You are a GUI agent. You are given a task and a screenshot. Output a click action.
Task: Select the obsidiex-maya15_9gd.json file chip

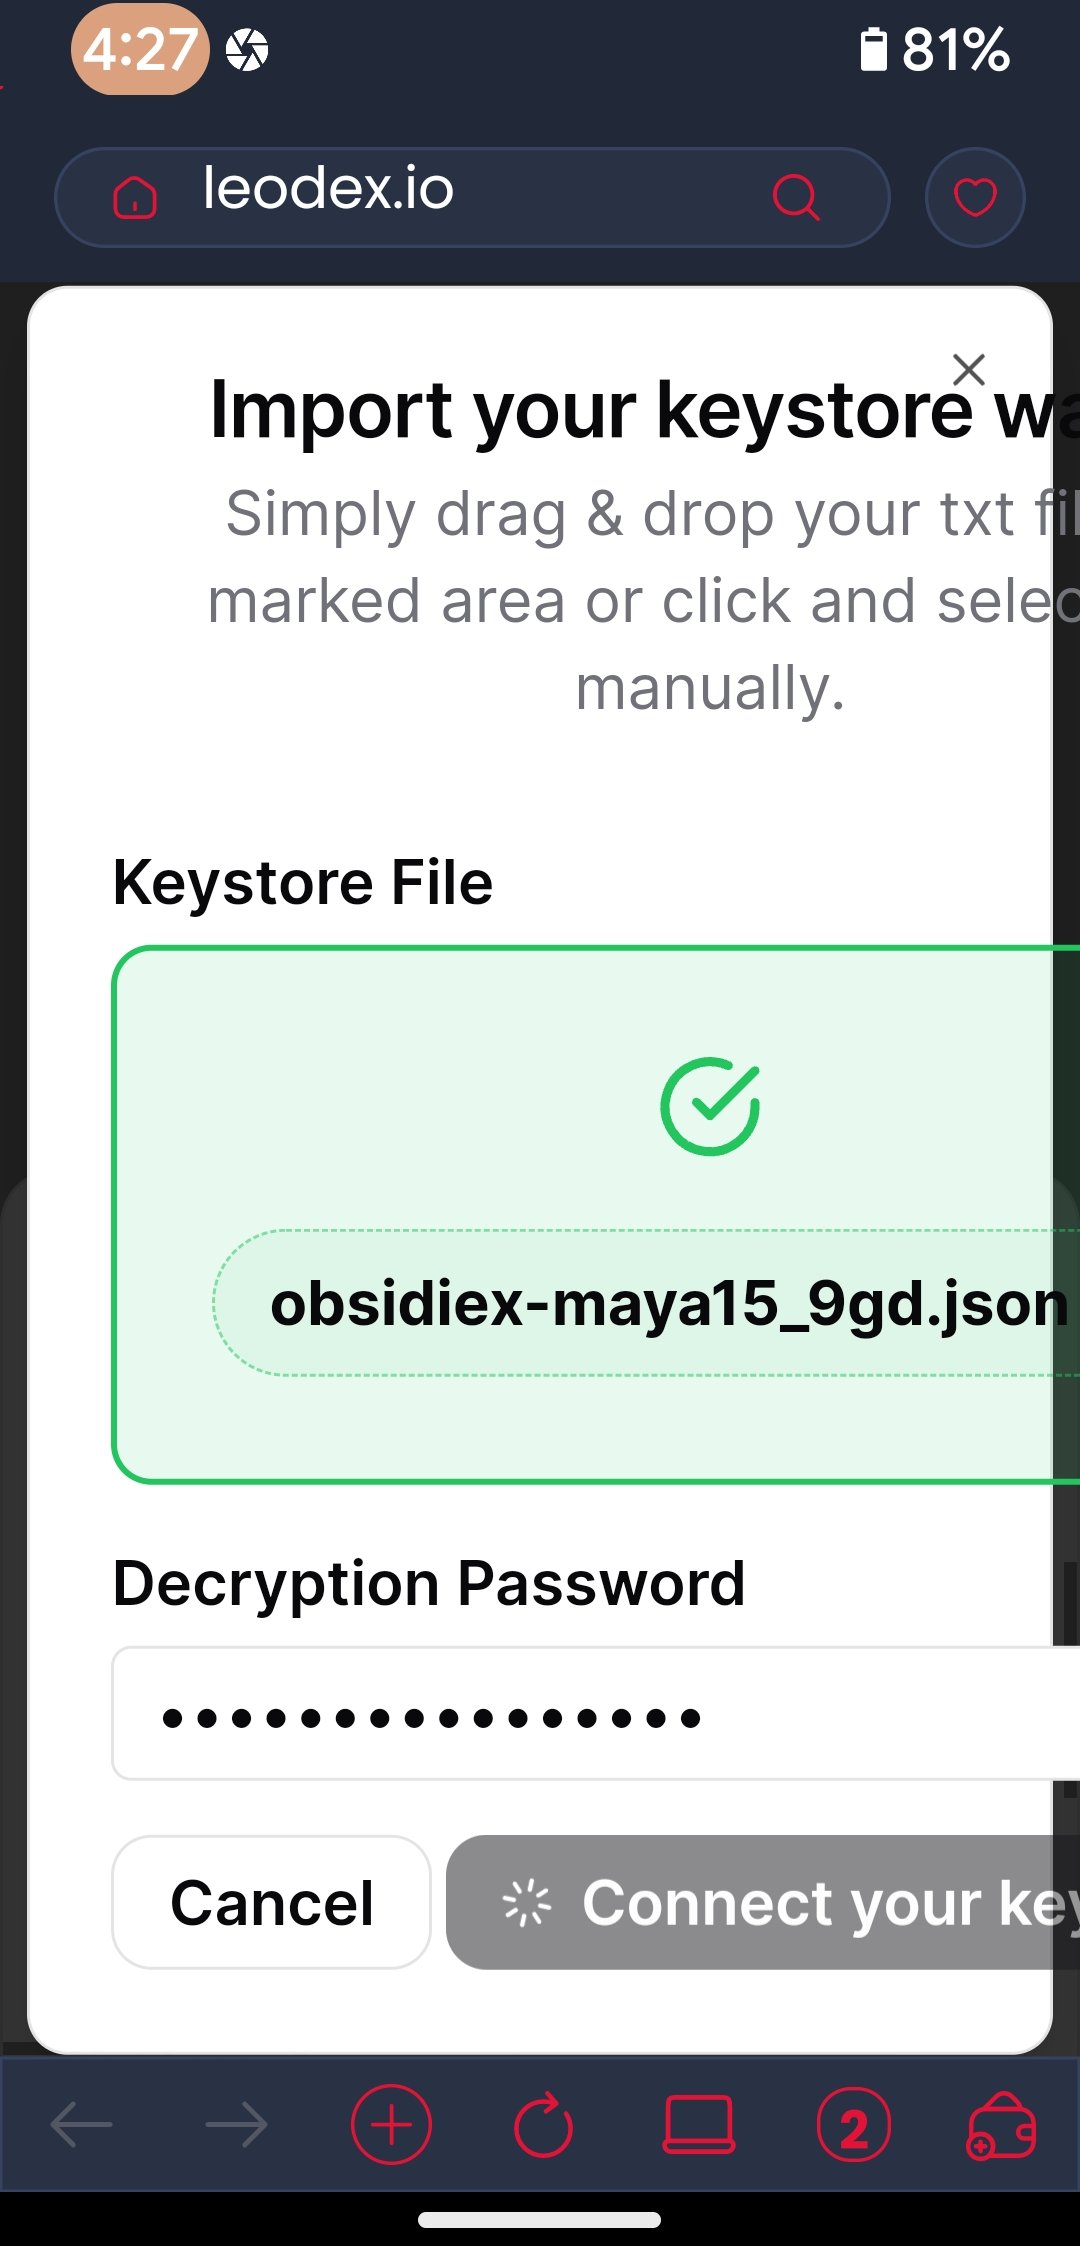[x=646, y=1303]
